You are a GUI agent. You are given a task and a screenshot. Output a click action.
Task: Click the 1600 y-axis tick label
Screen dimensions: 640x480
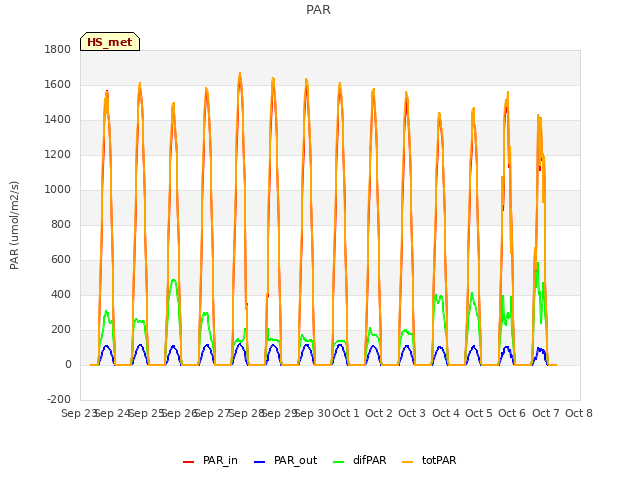point(58,84)
